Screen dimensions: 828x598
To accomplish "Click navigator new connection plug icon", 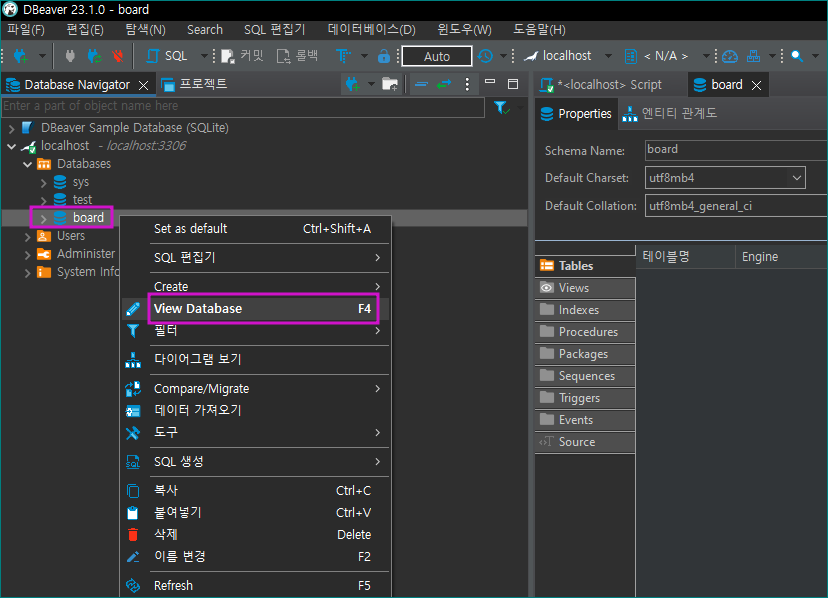I will coord(352,84).
